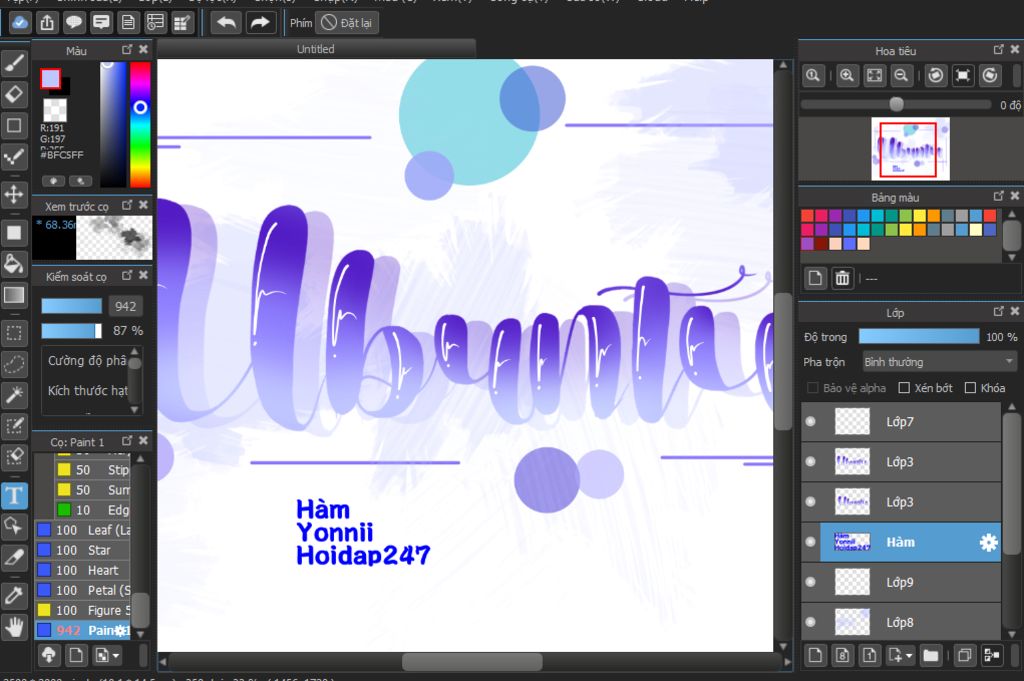Toggle visibility of Hàm layer
The width and height of the screenshot is (1024, 681).
click(x=810, y=542)
